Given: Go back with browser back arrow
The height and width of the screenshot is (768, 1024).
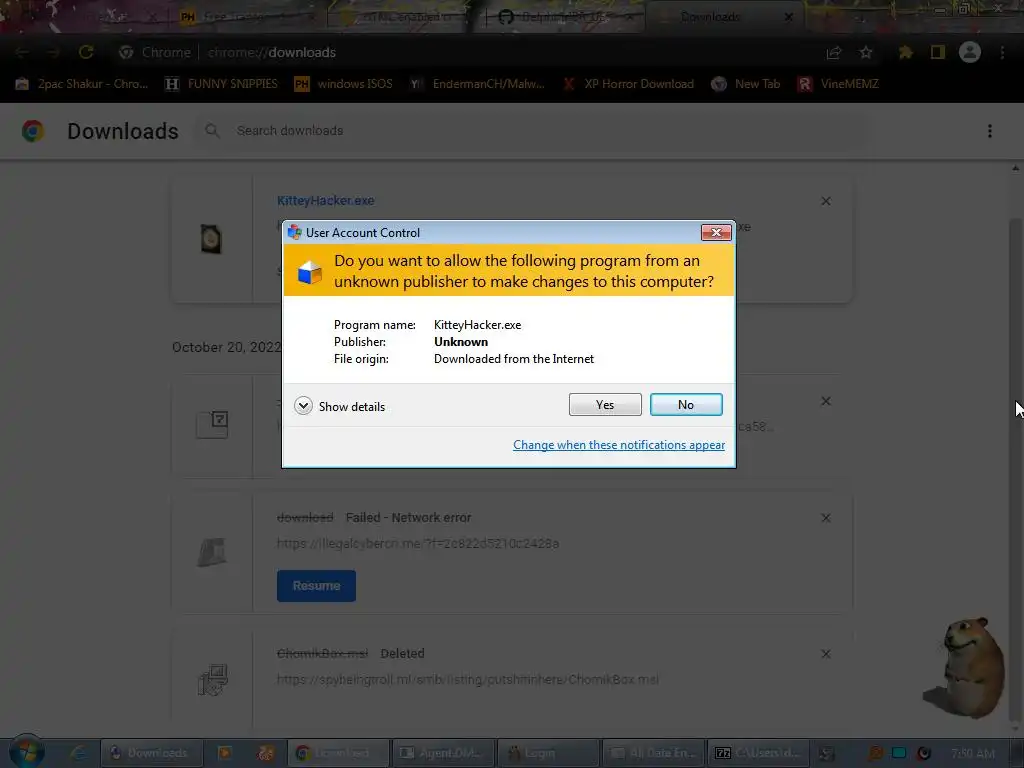Looking at the screenshot, I should (22, 52).
